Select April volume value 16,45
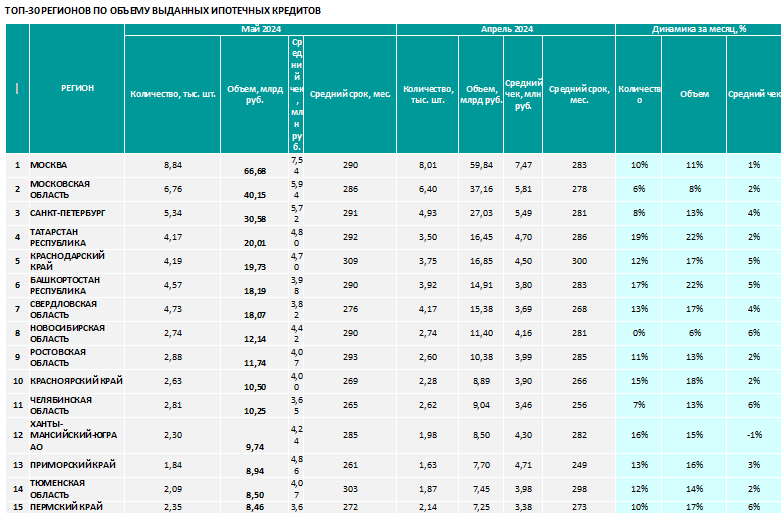 click(x=481, y=238)
